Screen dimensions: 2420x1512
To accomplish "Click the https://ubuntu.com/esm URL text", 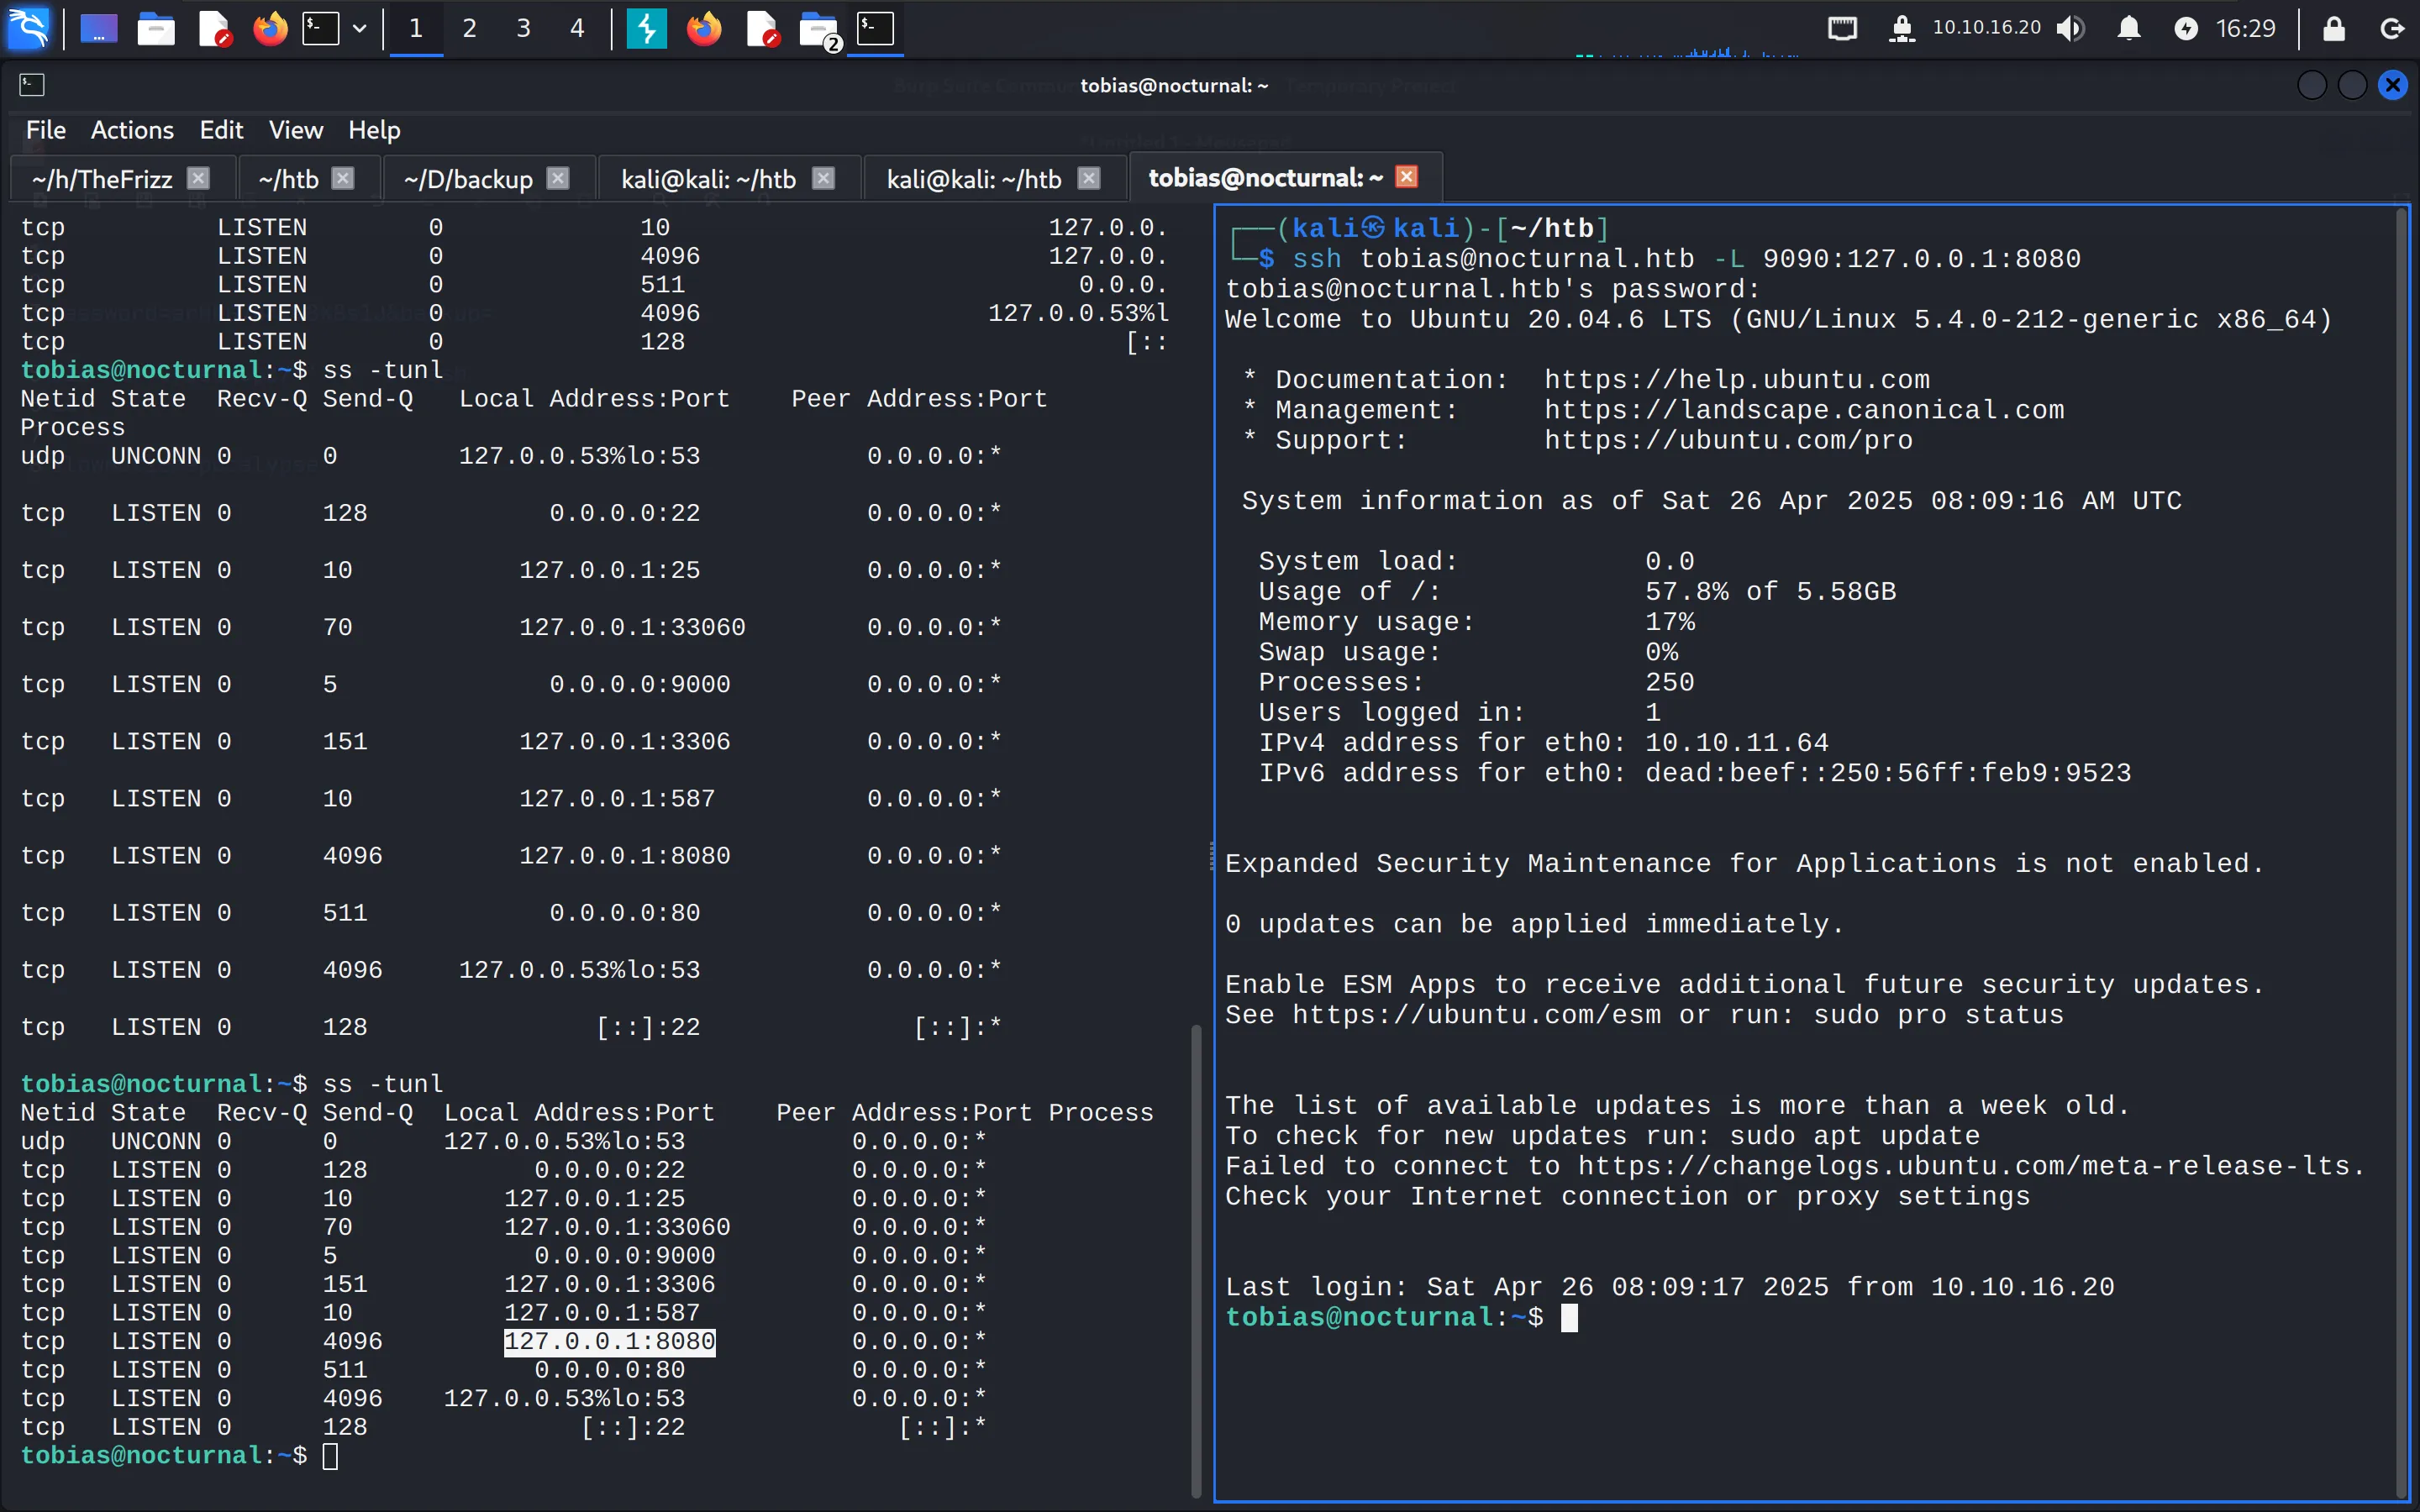I will (1476, 1015).
